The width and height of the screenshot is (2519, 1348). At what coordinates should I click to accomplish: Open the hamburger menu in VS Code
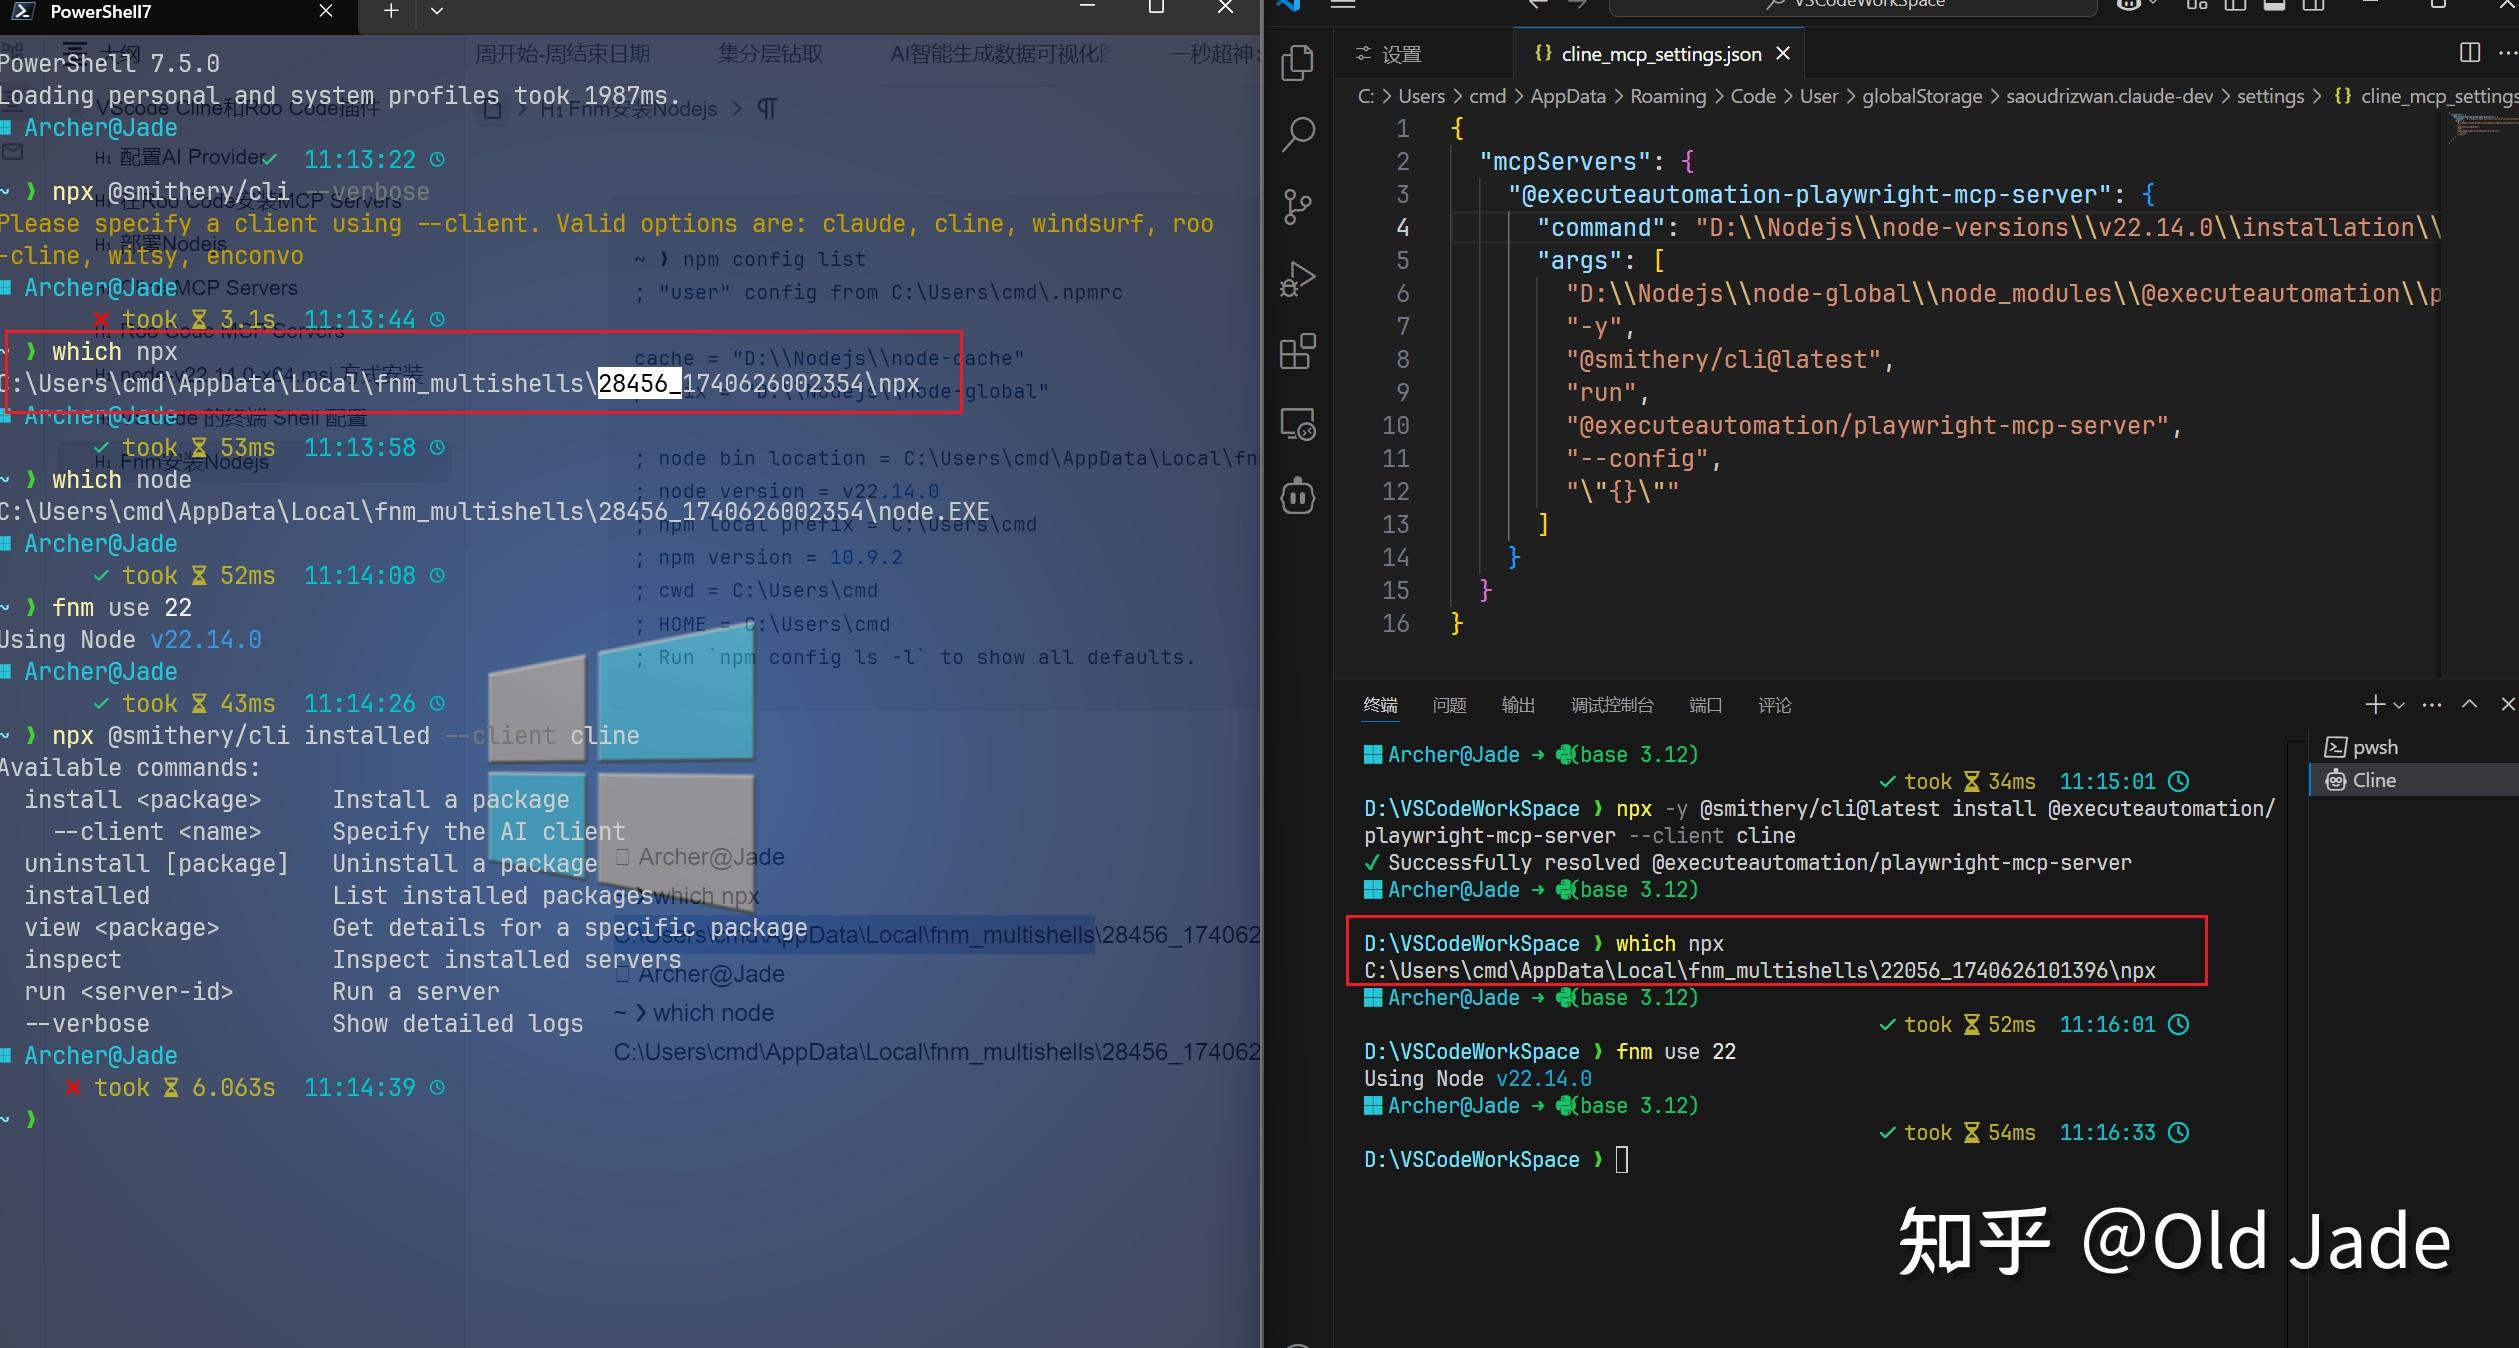point(1342,6)
